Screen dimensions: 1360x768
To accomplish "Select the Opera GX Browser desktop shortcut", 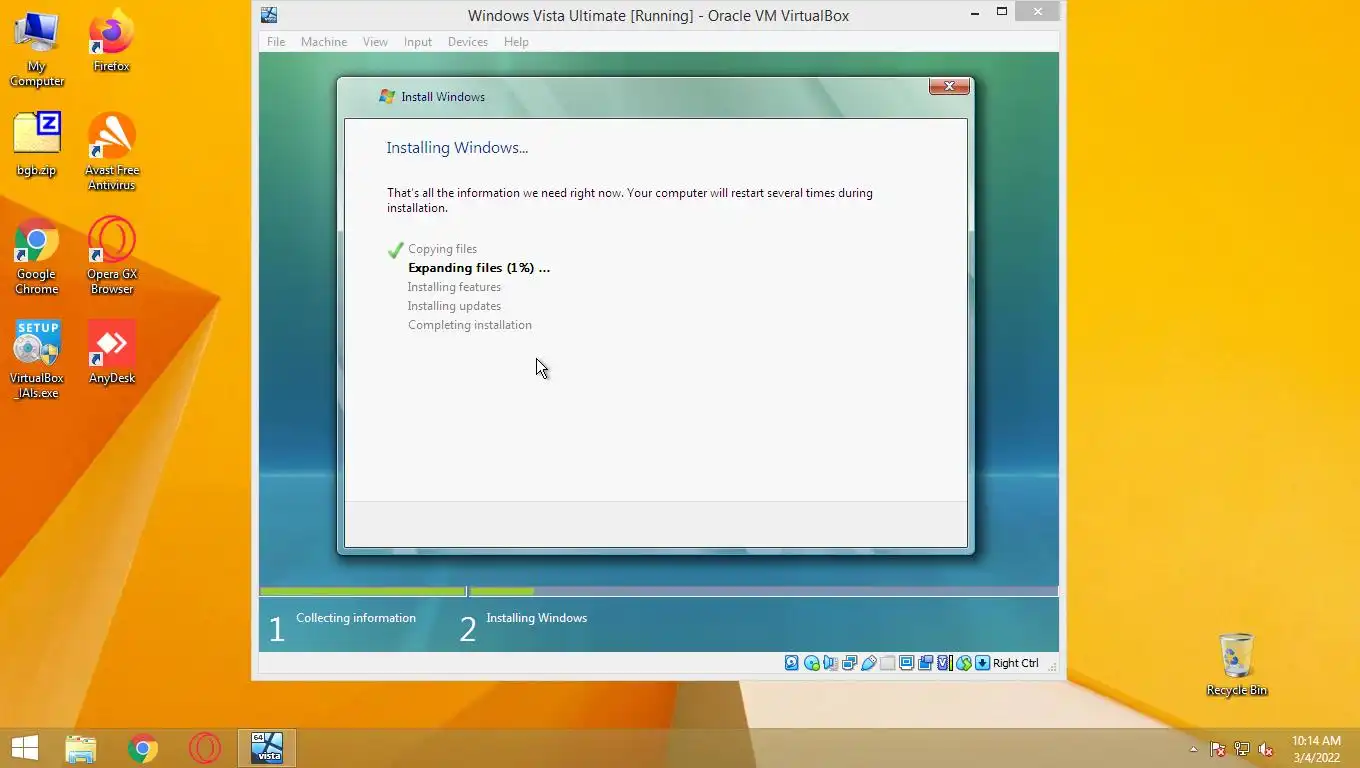I will [111, 256].
